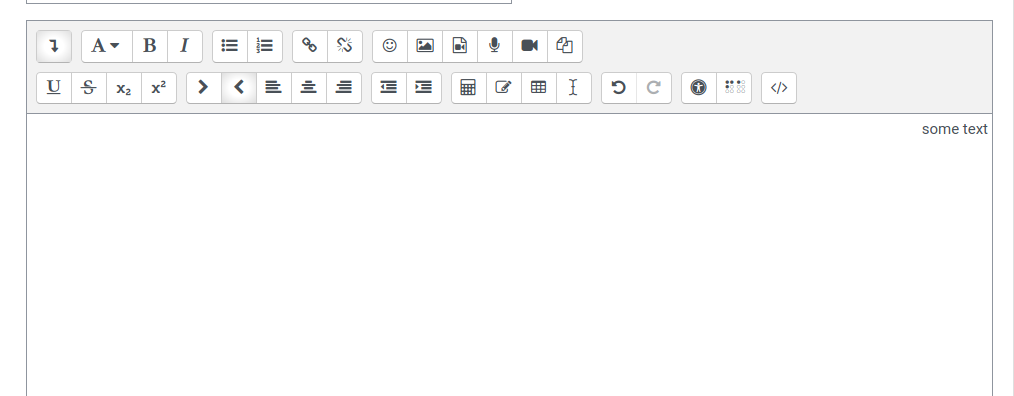The image size is (1014, 396).
Task: Toggle strikethrough formatting
Action: pyautogui.click(x=89, y=87)
